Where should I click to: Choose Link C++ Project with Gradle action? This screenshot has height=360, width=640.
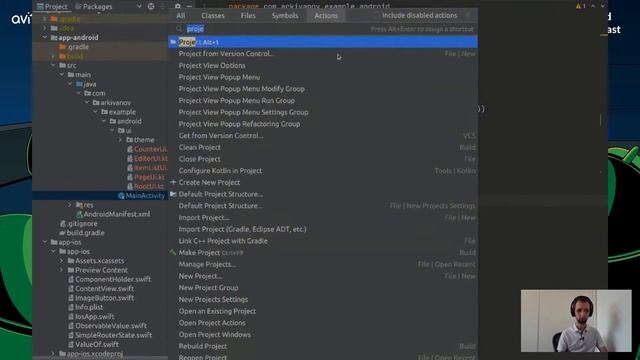coord(323,241)
